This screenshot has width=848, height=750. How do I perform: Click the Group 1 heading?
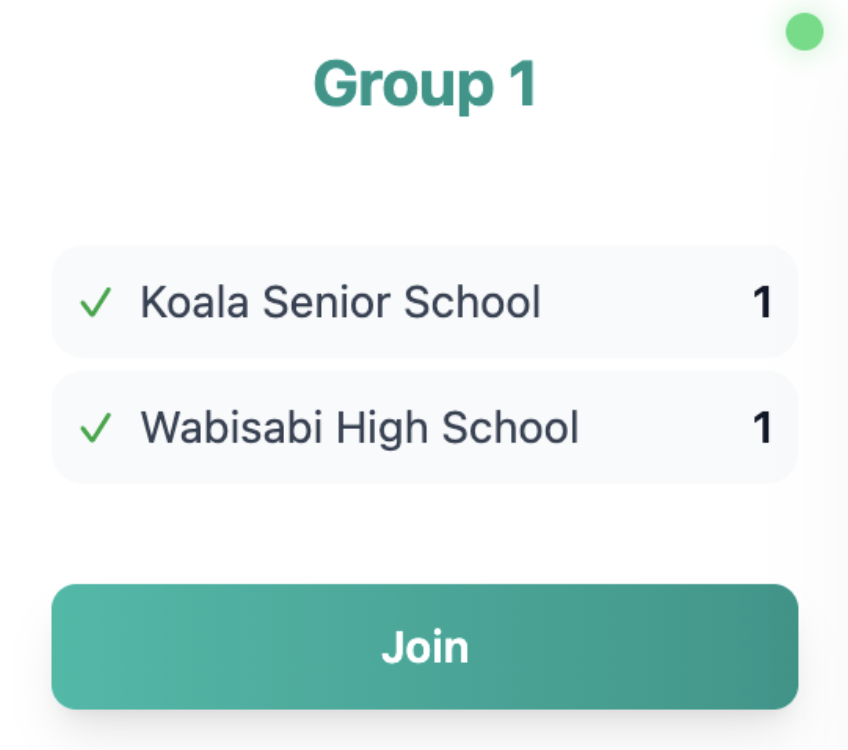pyautogui.click(x=425, y=85)
